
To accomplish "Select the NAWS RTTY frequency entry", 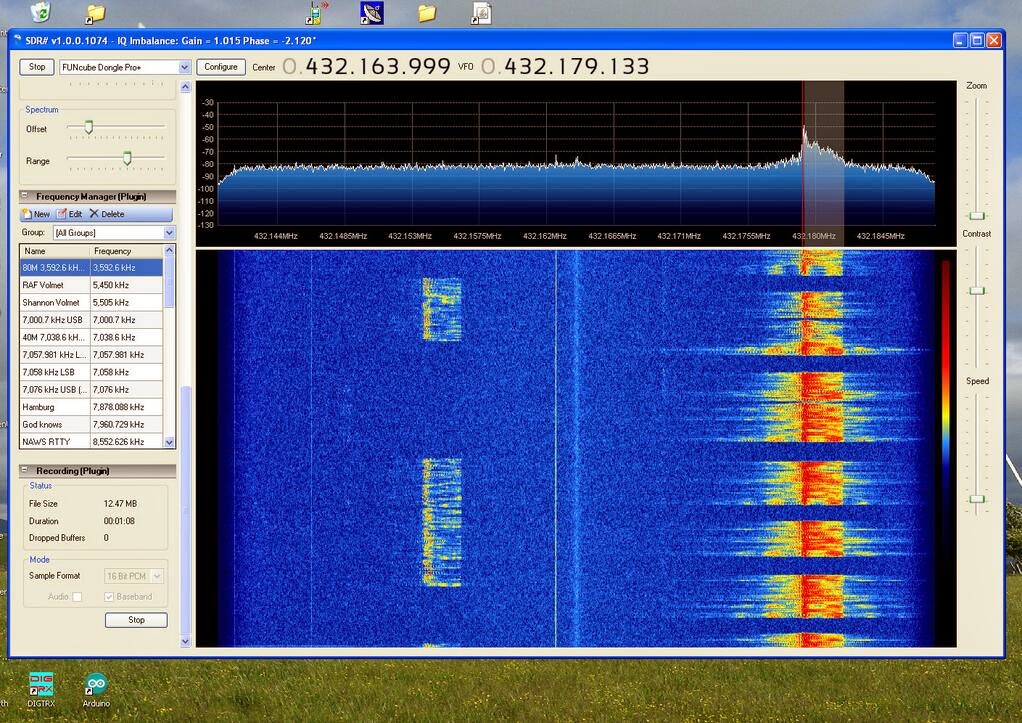I will pos(91,441).
